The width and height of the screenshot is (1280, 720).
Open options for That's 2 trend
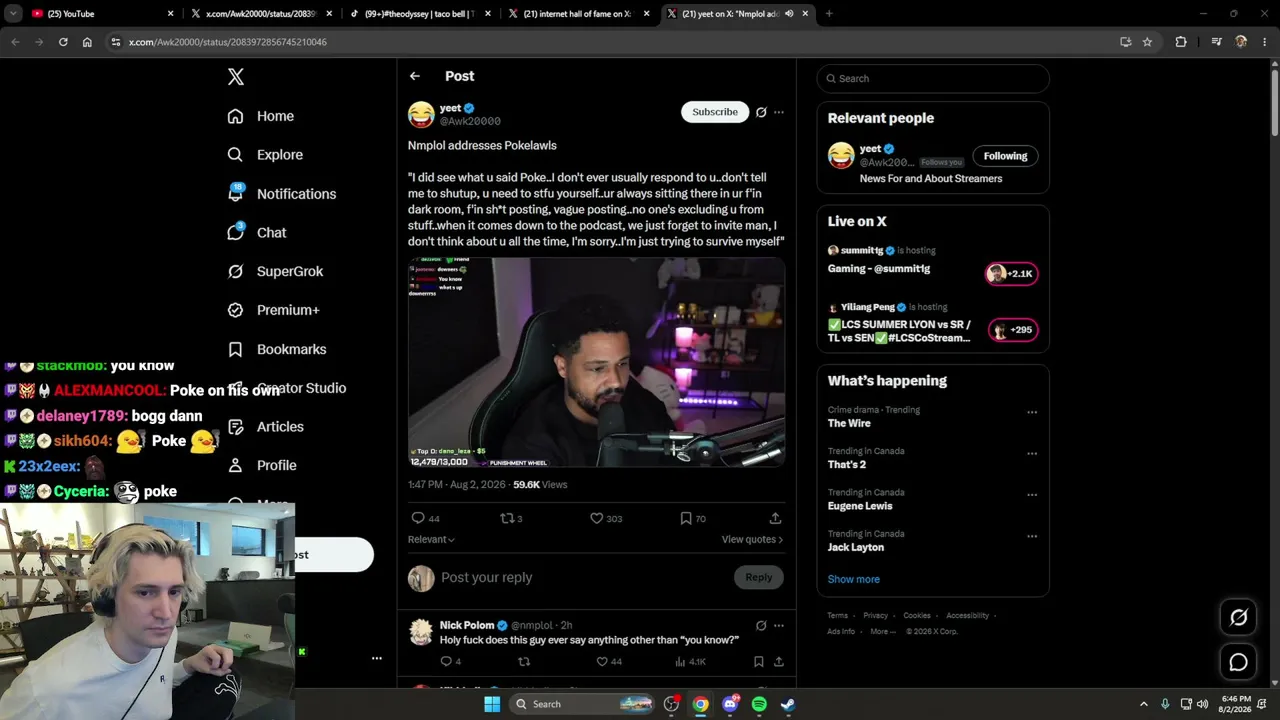click(x=1032, y=453)
